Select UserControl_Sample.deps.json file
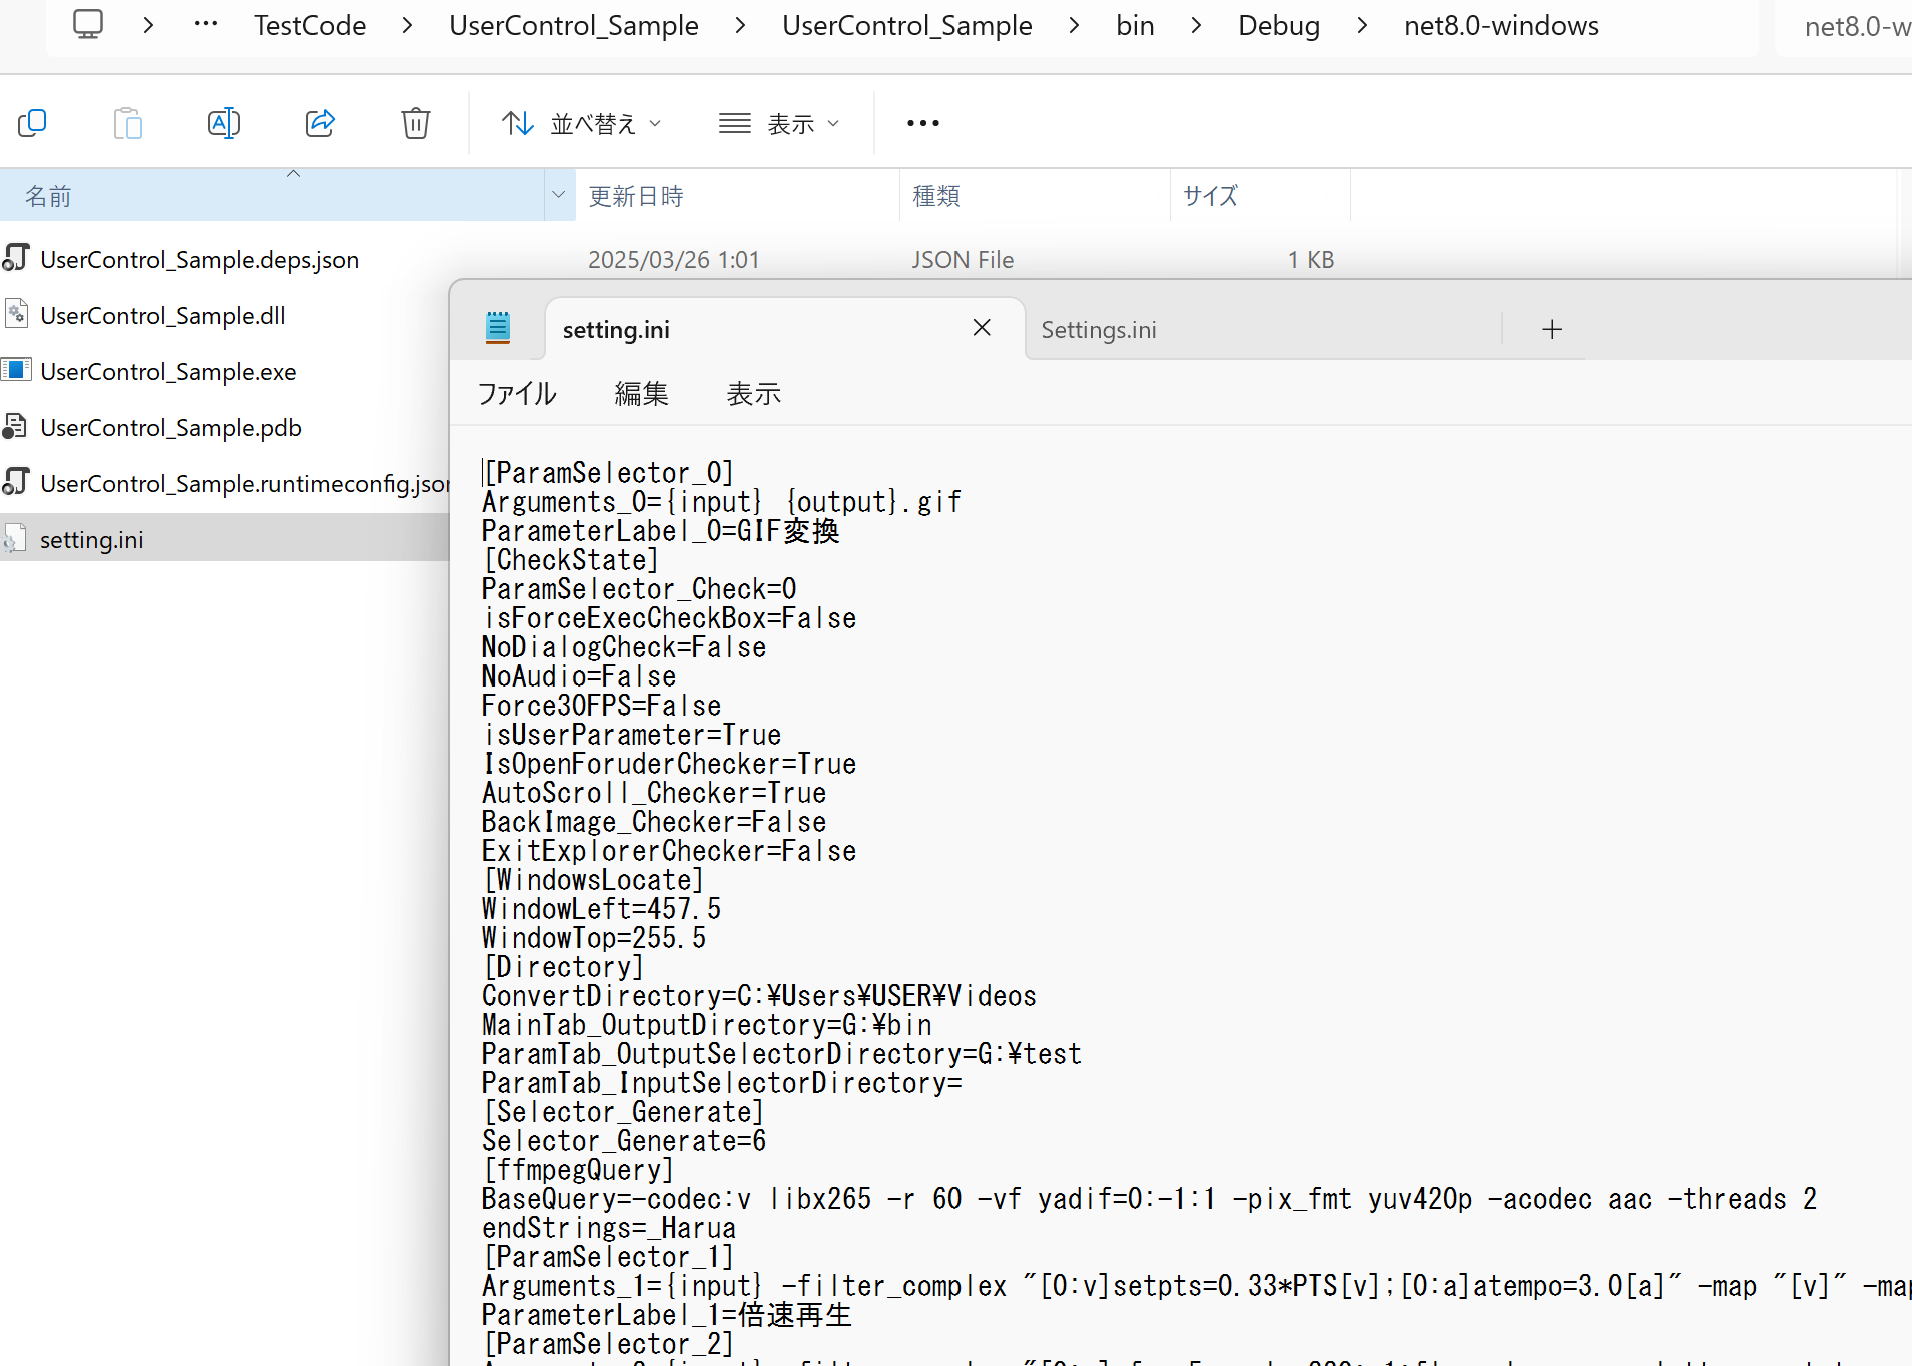The width and height of the screenshot is (1912, 1366). (x=199, y=259)
